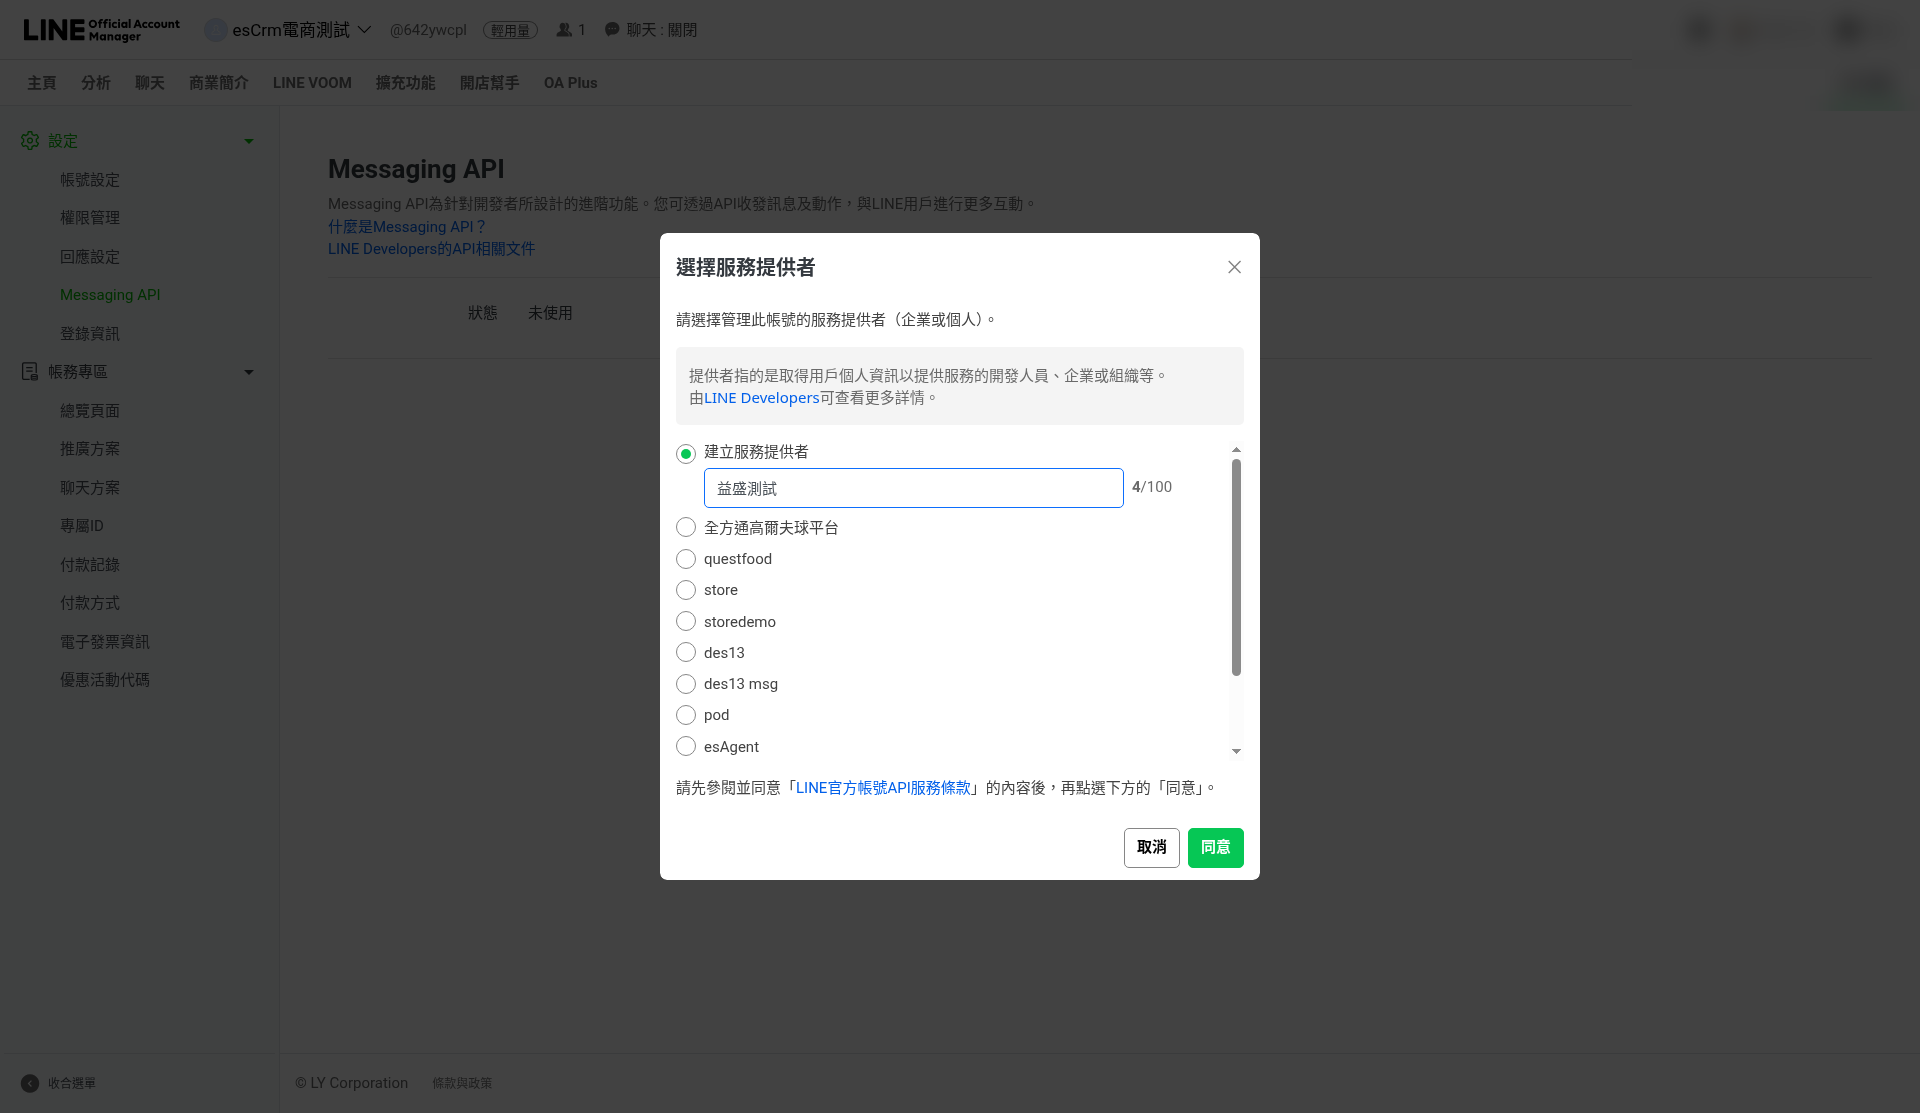Viewport: 1920px width, 1113px height.
Task: Click the collapse menu arrow icon
Action: click(x=30, y=1083)
